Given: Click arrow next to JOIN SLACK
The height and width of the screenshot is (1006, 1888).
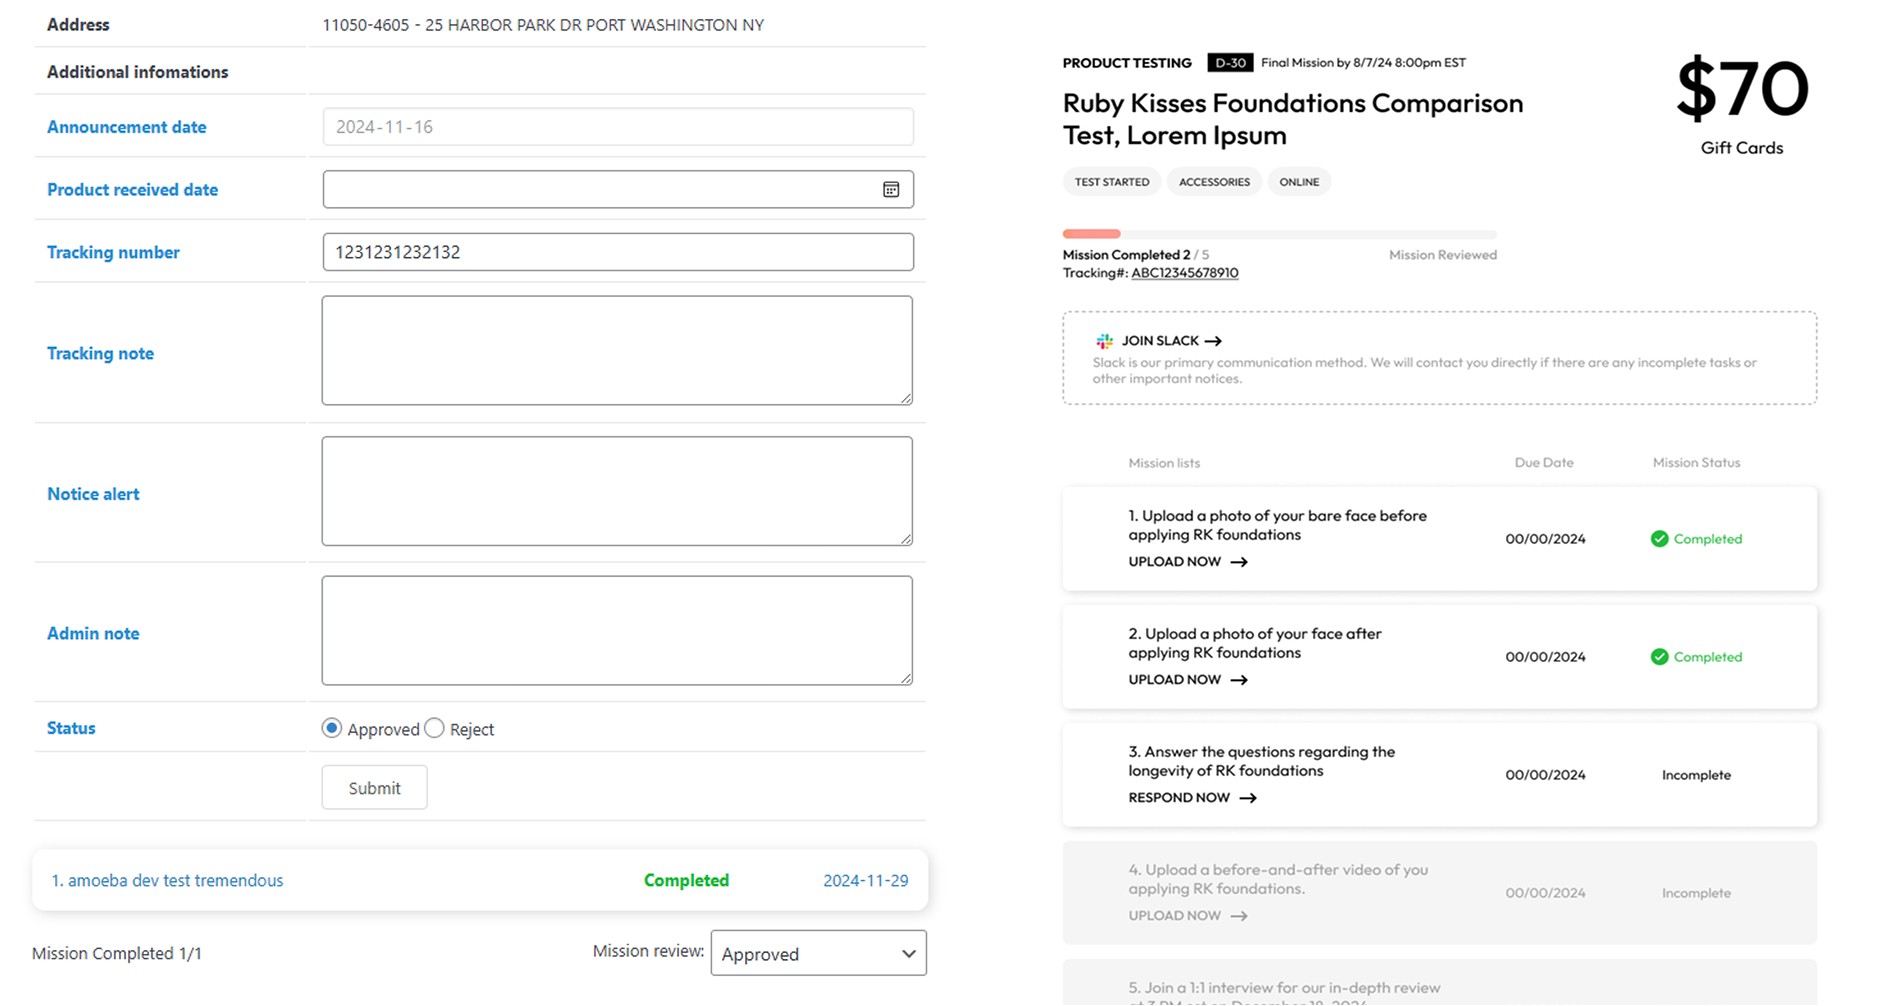Looking at the screenshot, I should (1214, 341).
